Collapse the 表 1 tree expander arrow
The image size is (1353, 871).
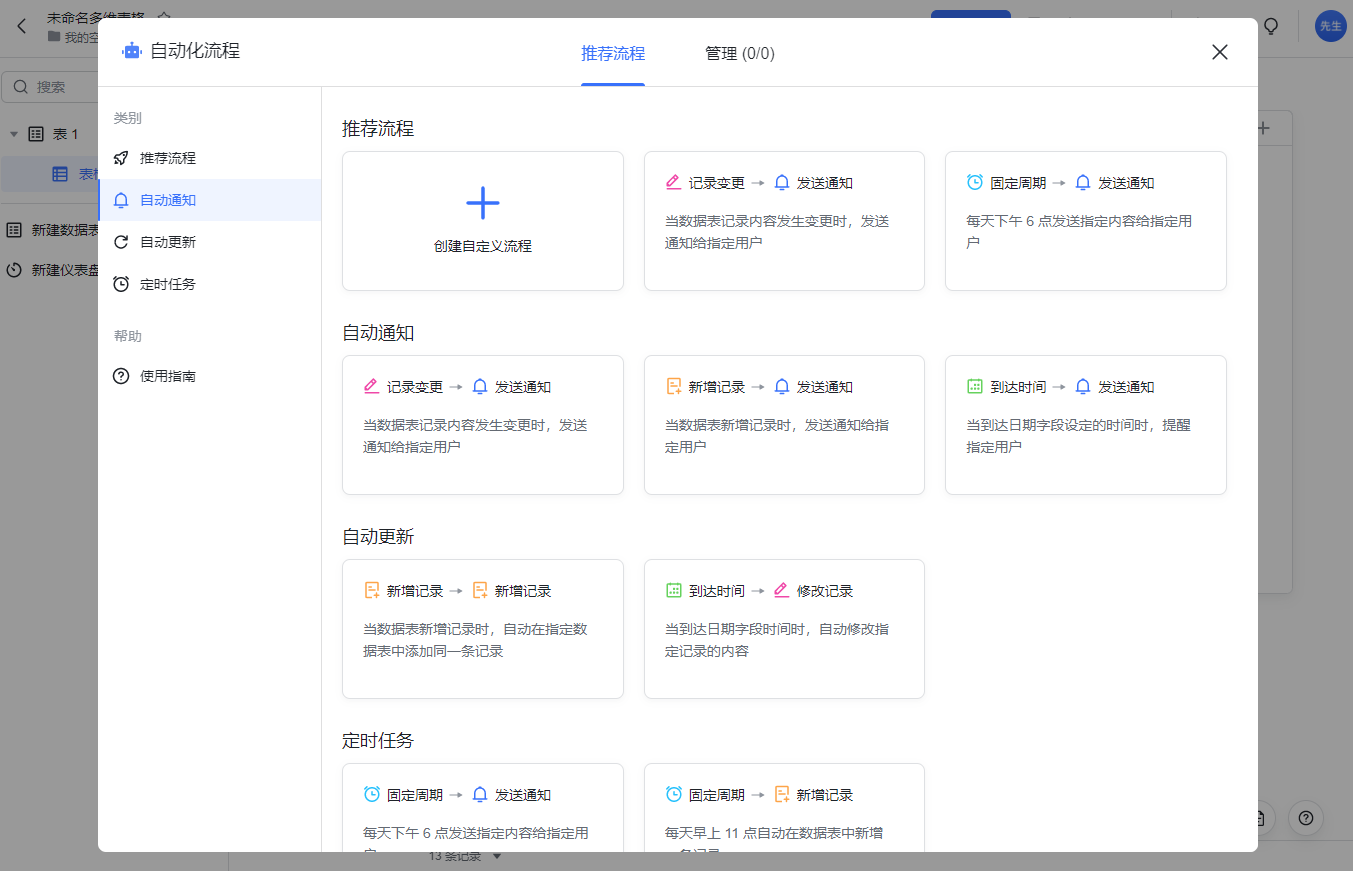14,134
